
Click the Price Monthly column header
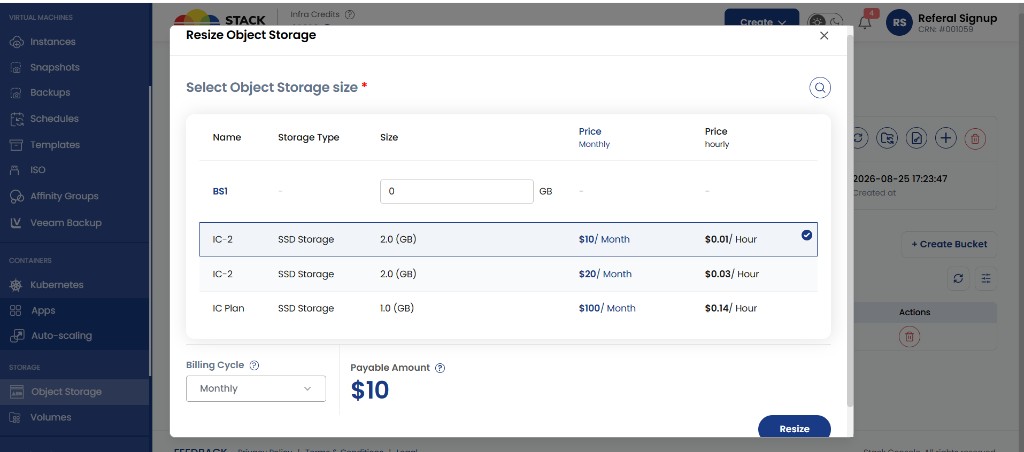[x=594, y=137]
